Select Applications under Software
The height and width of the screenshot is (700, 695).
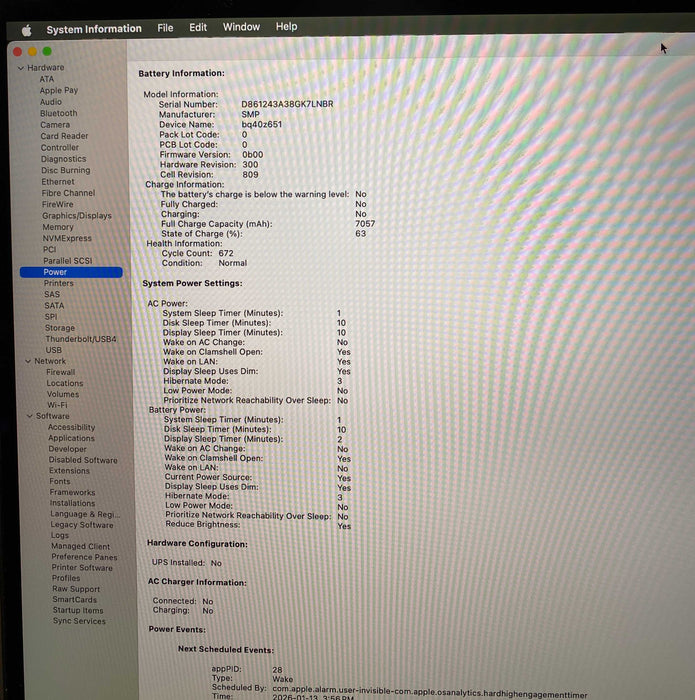pyautogui.click(x=71, y=438)
